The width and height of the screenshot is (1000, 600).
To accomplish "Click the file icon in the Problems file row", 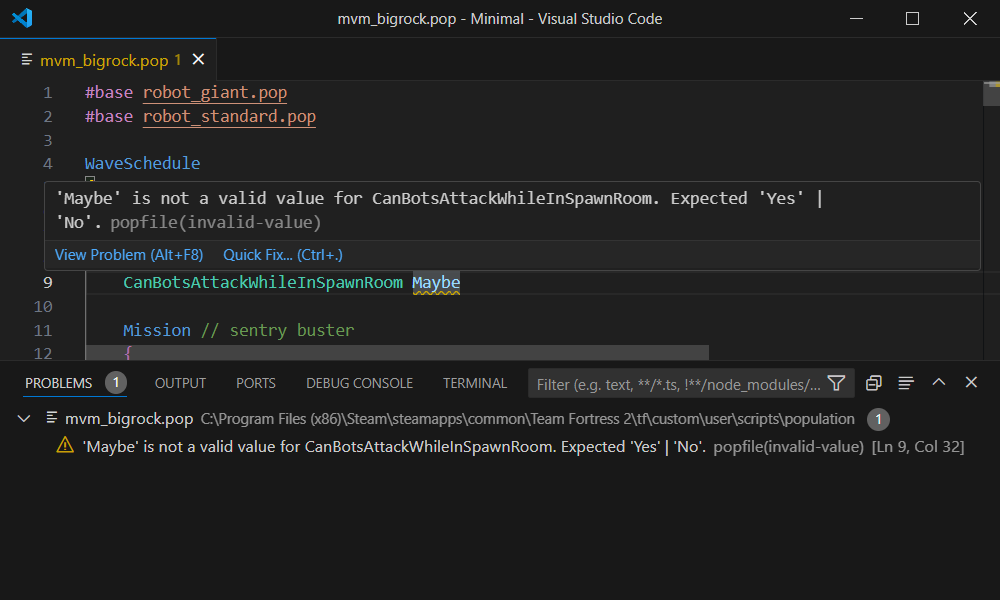I will (x=52, y=418).
